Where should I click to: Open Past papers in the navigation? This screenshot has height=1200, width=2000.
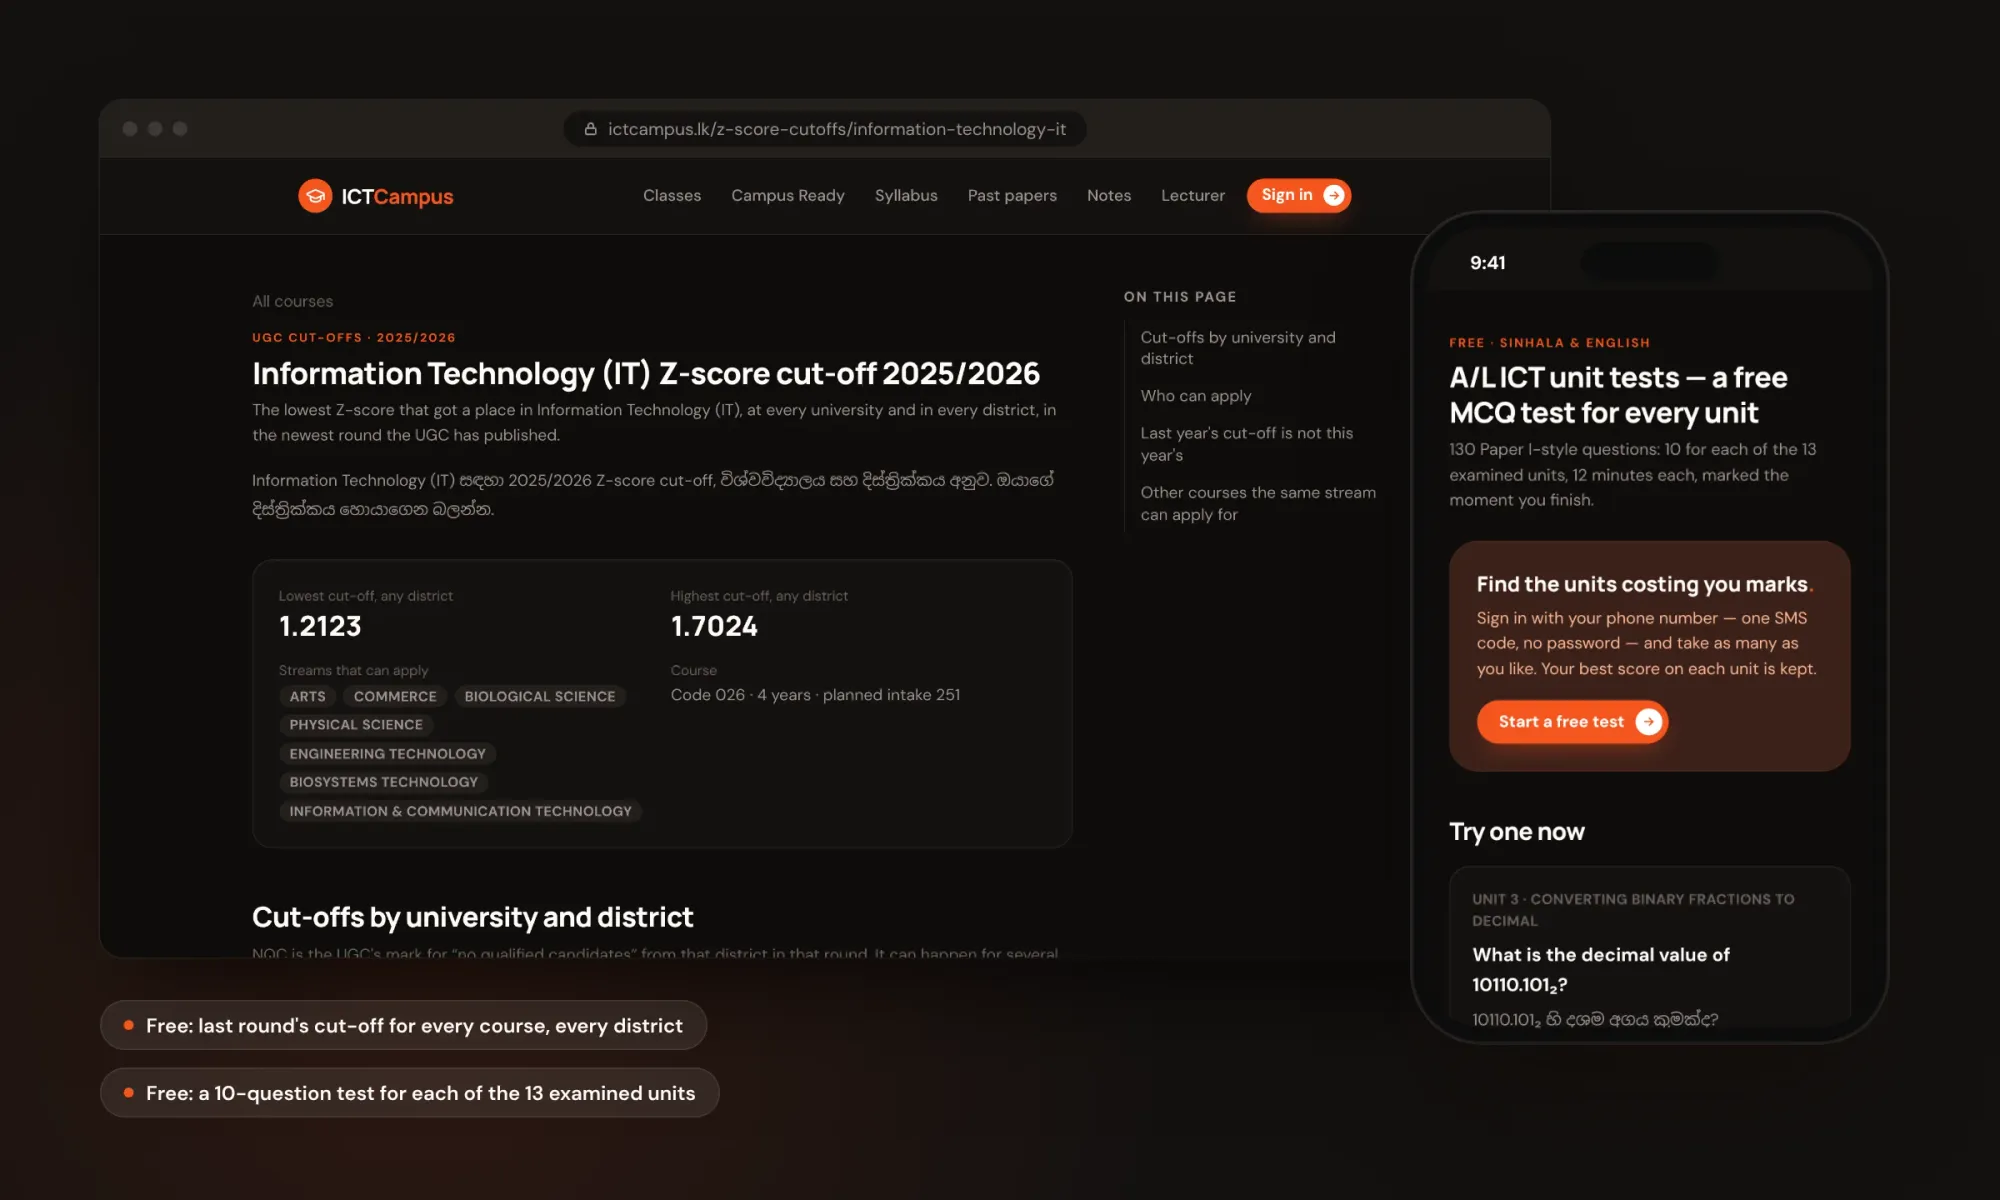1012,196
